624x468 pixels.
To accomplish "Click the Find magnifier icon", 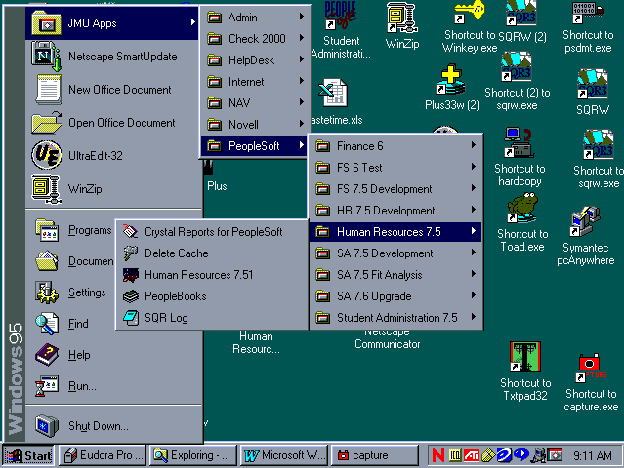I will (x=47, y=324).
